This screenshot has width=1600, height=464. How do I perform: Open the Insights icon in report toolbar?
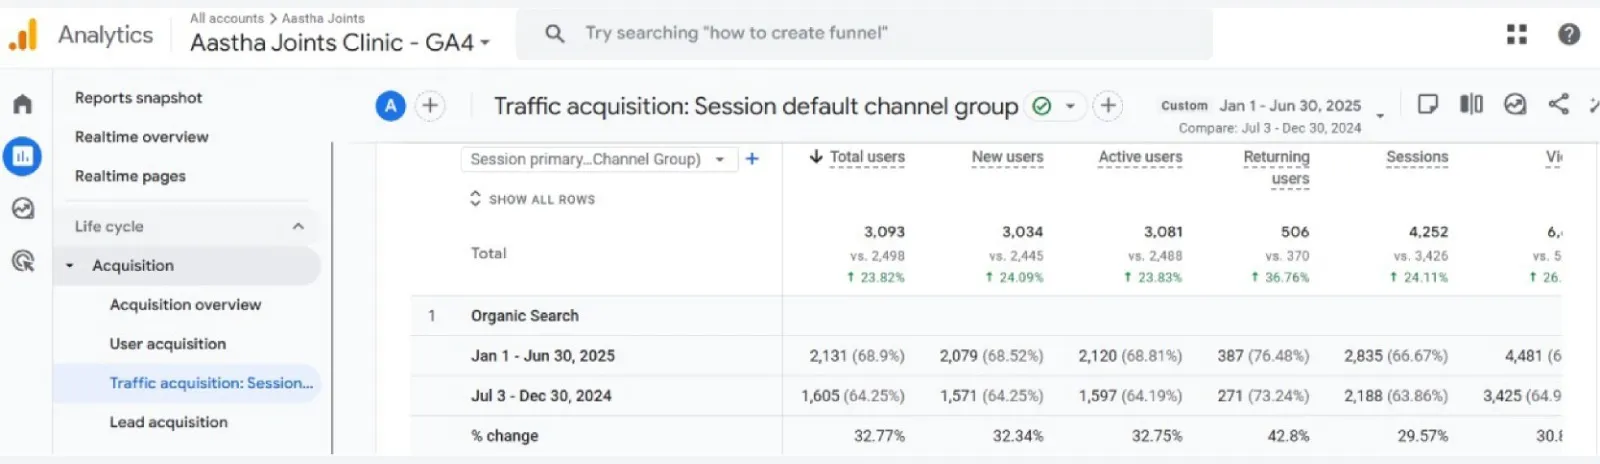[1515, 104]
